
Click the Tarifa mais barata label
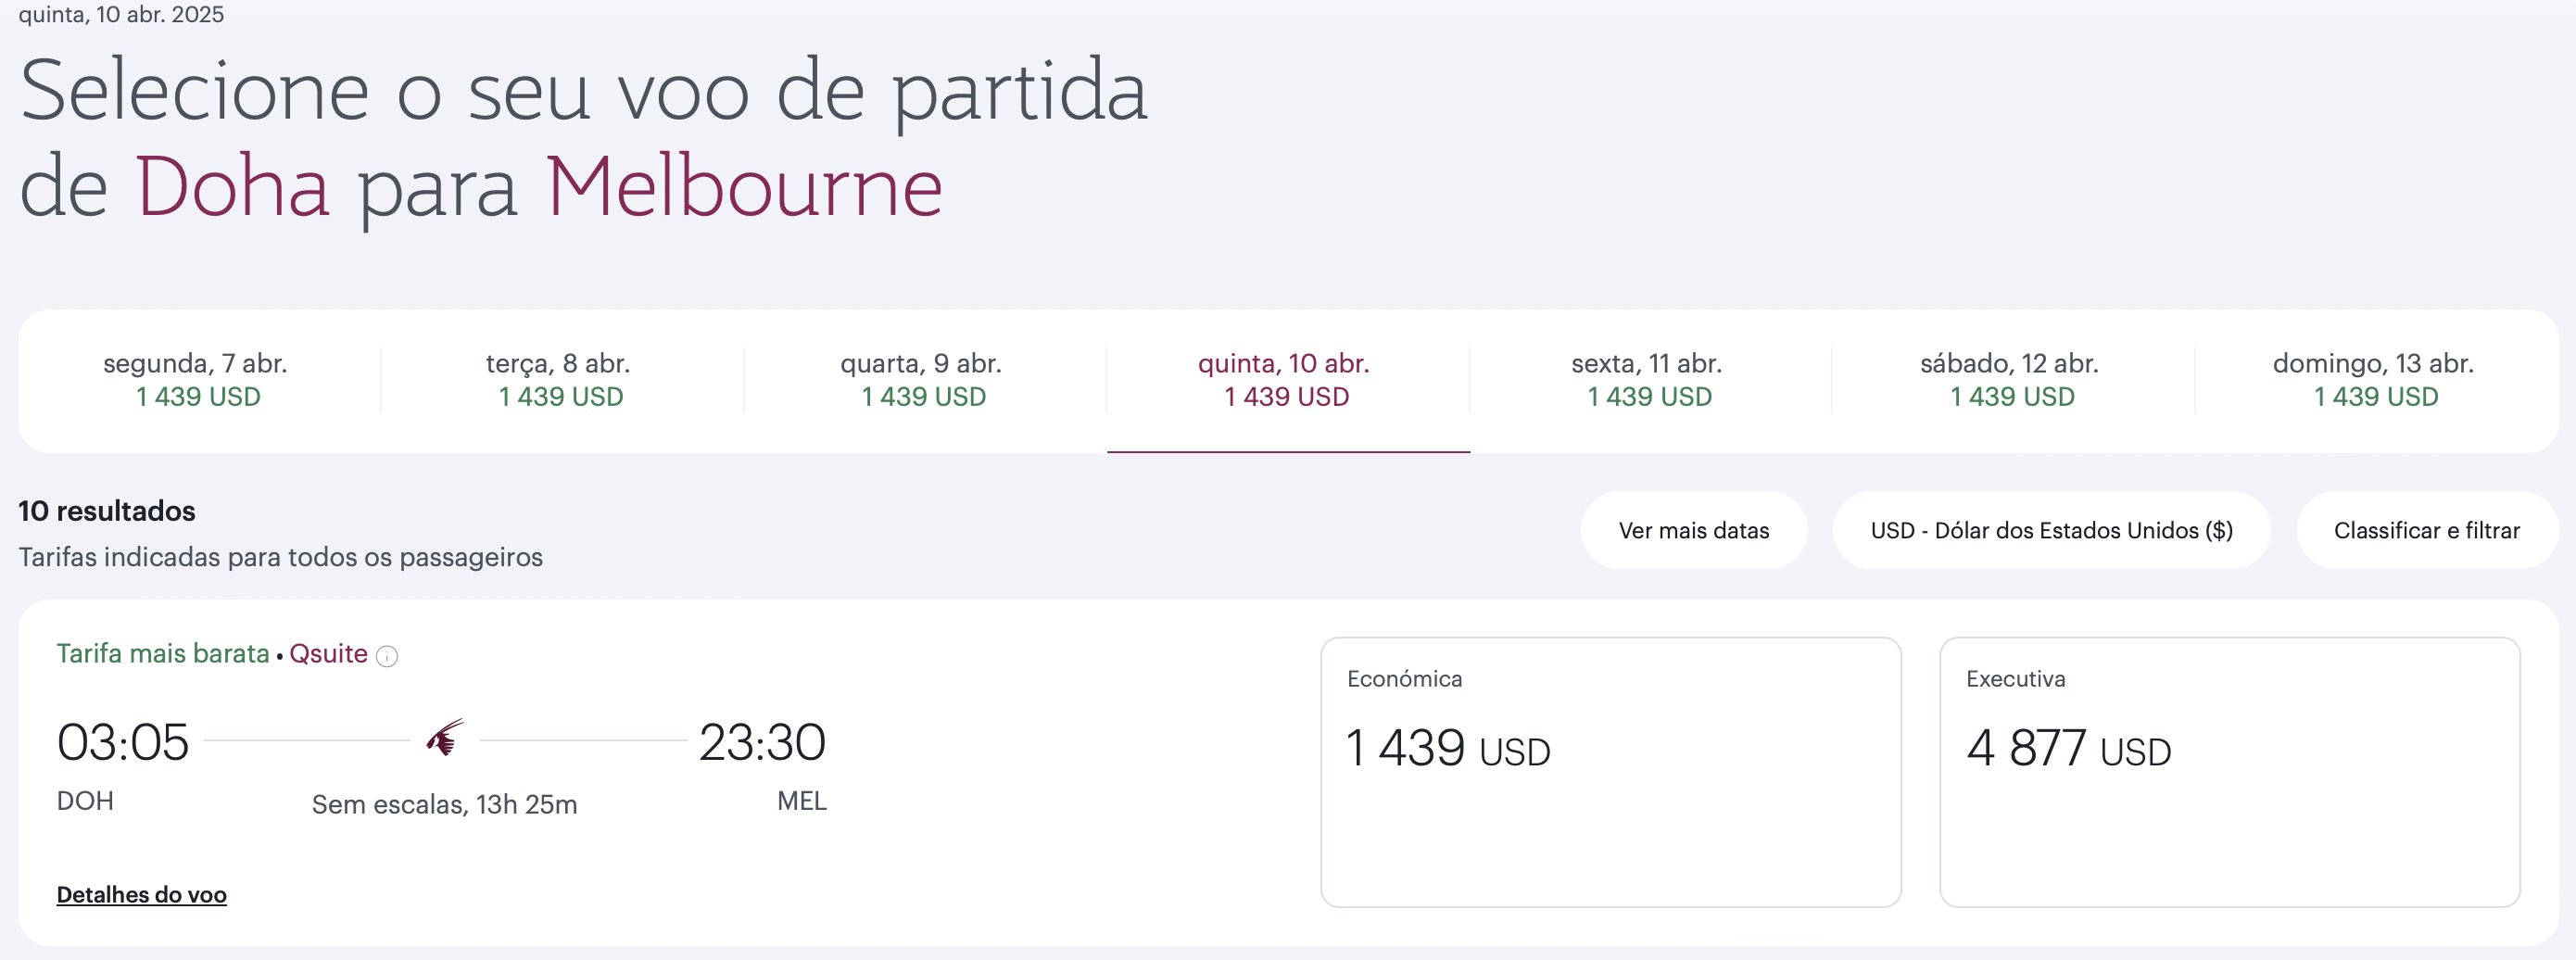[163, 654]
